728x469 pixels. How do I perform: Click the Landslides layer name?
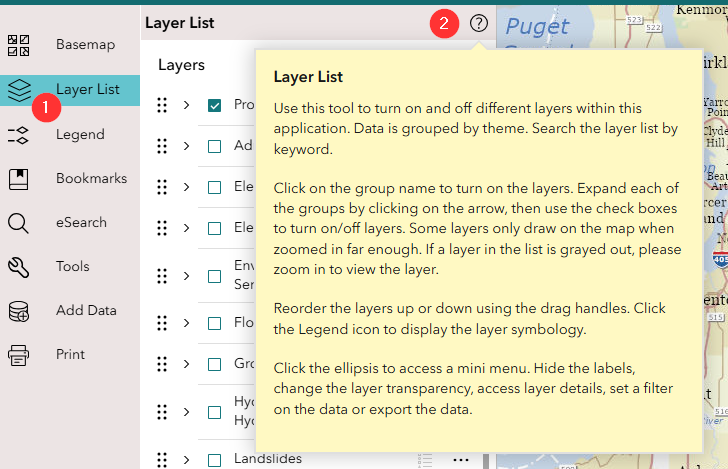[268, 459]
